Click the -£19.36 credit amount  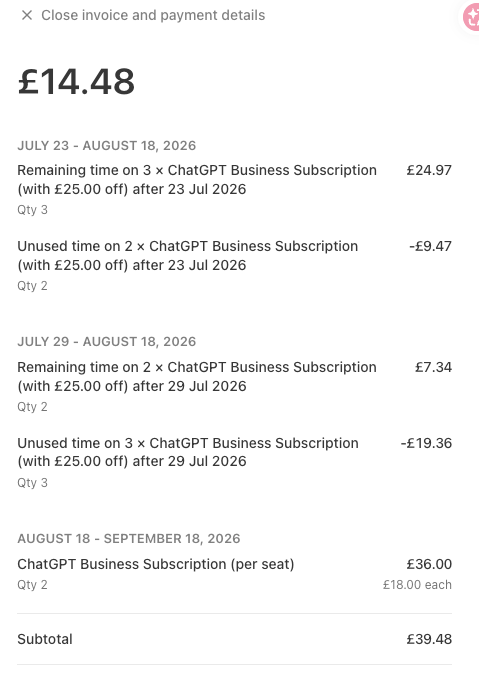pos(426,443)
